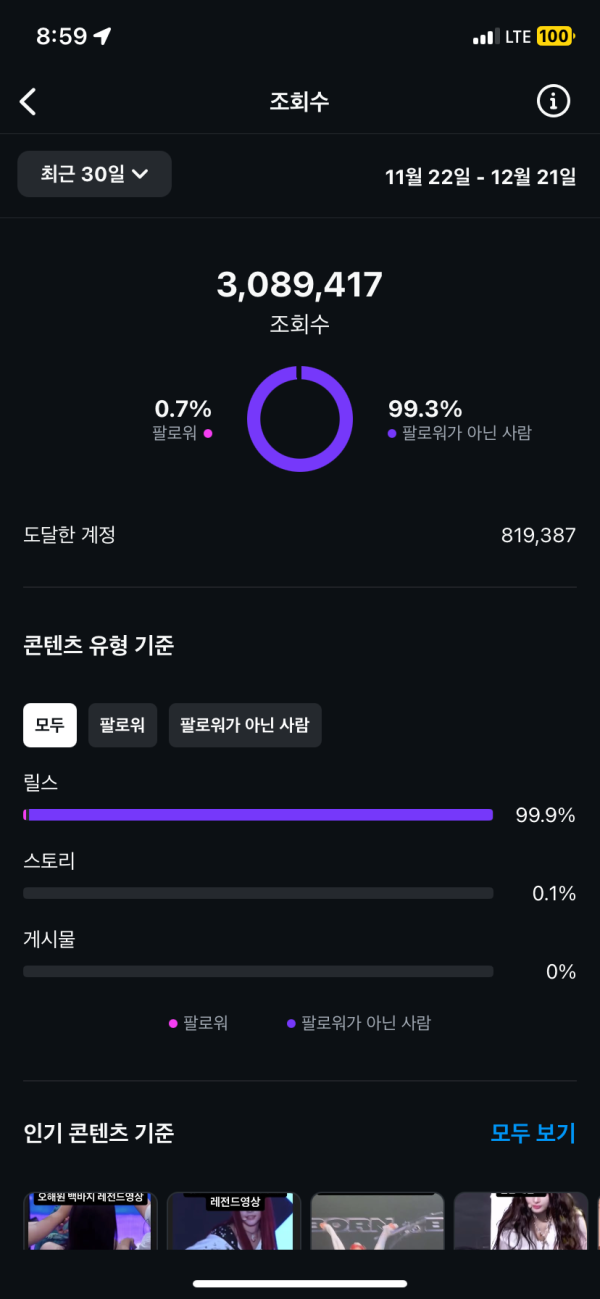Tap the 릴스 content type row label
Viewport: 600px width, 1299px height.
tap(41, 783)
